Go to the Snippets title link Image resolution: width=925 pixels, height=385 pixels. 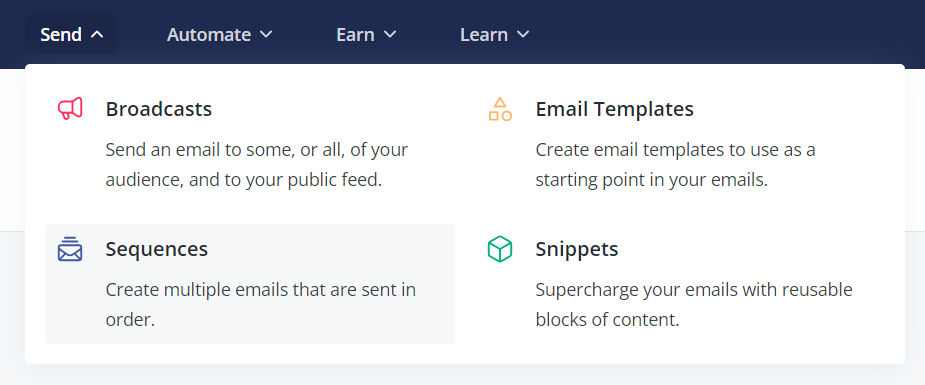(577, 249)
